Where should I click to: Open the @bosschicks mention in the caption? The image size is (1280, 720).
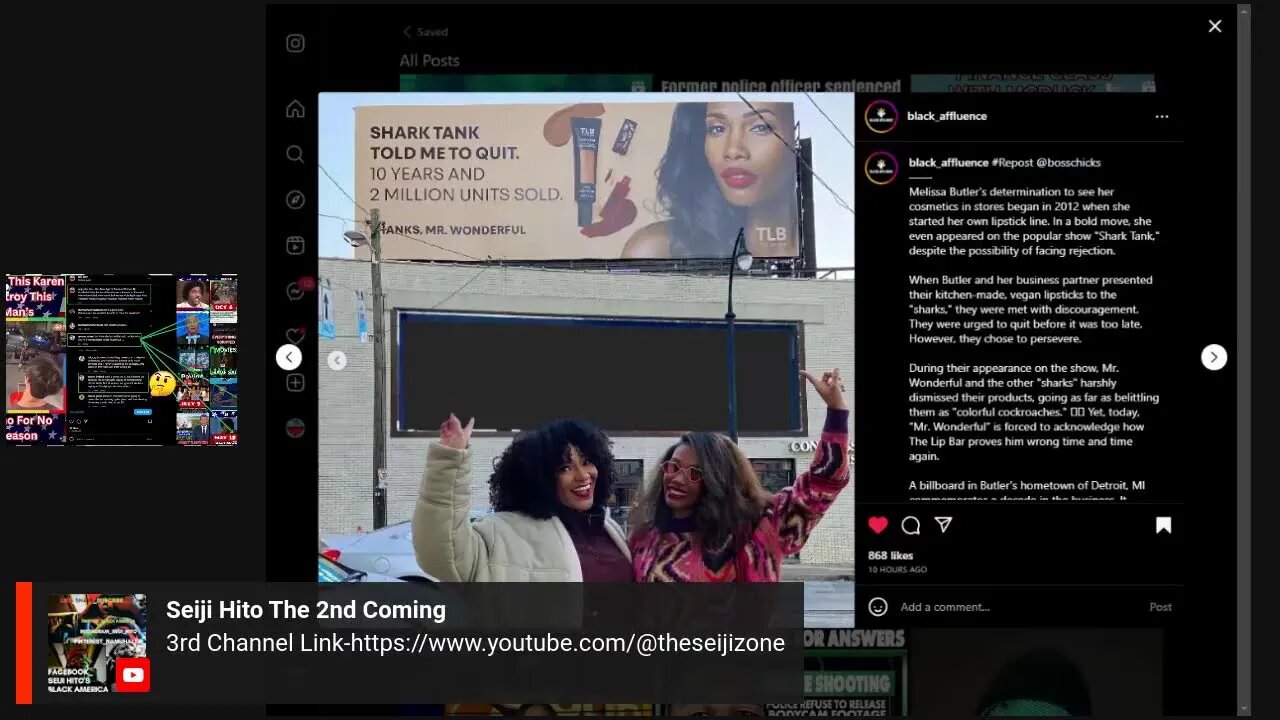(x=1068, y=162)
